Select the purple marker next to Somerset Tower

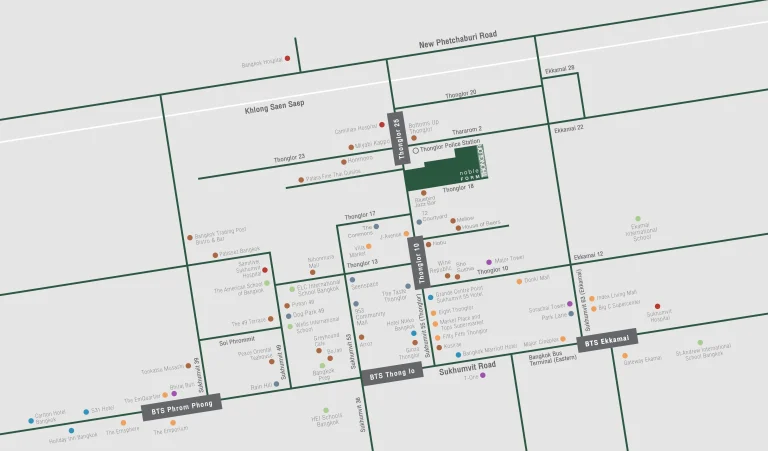(570, 304)
